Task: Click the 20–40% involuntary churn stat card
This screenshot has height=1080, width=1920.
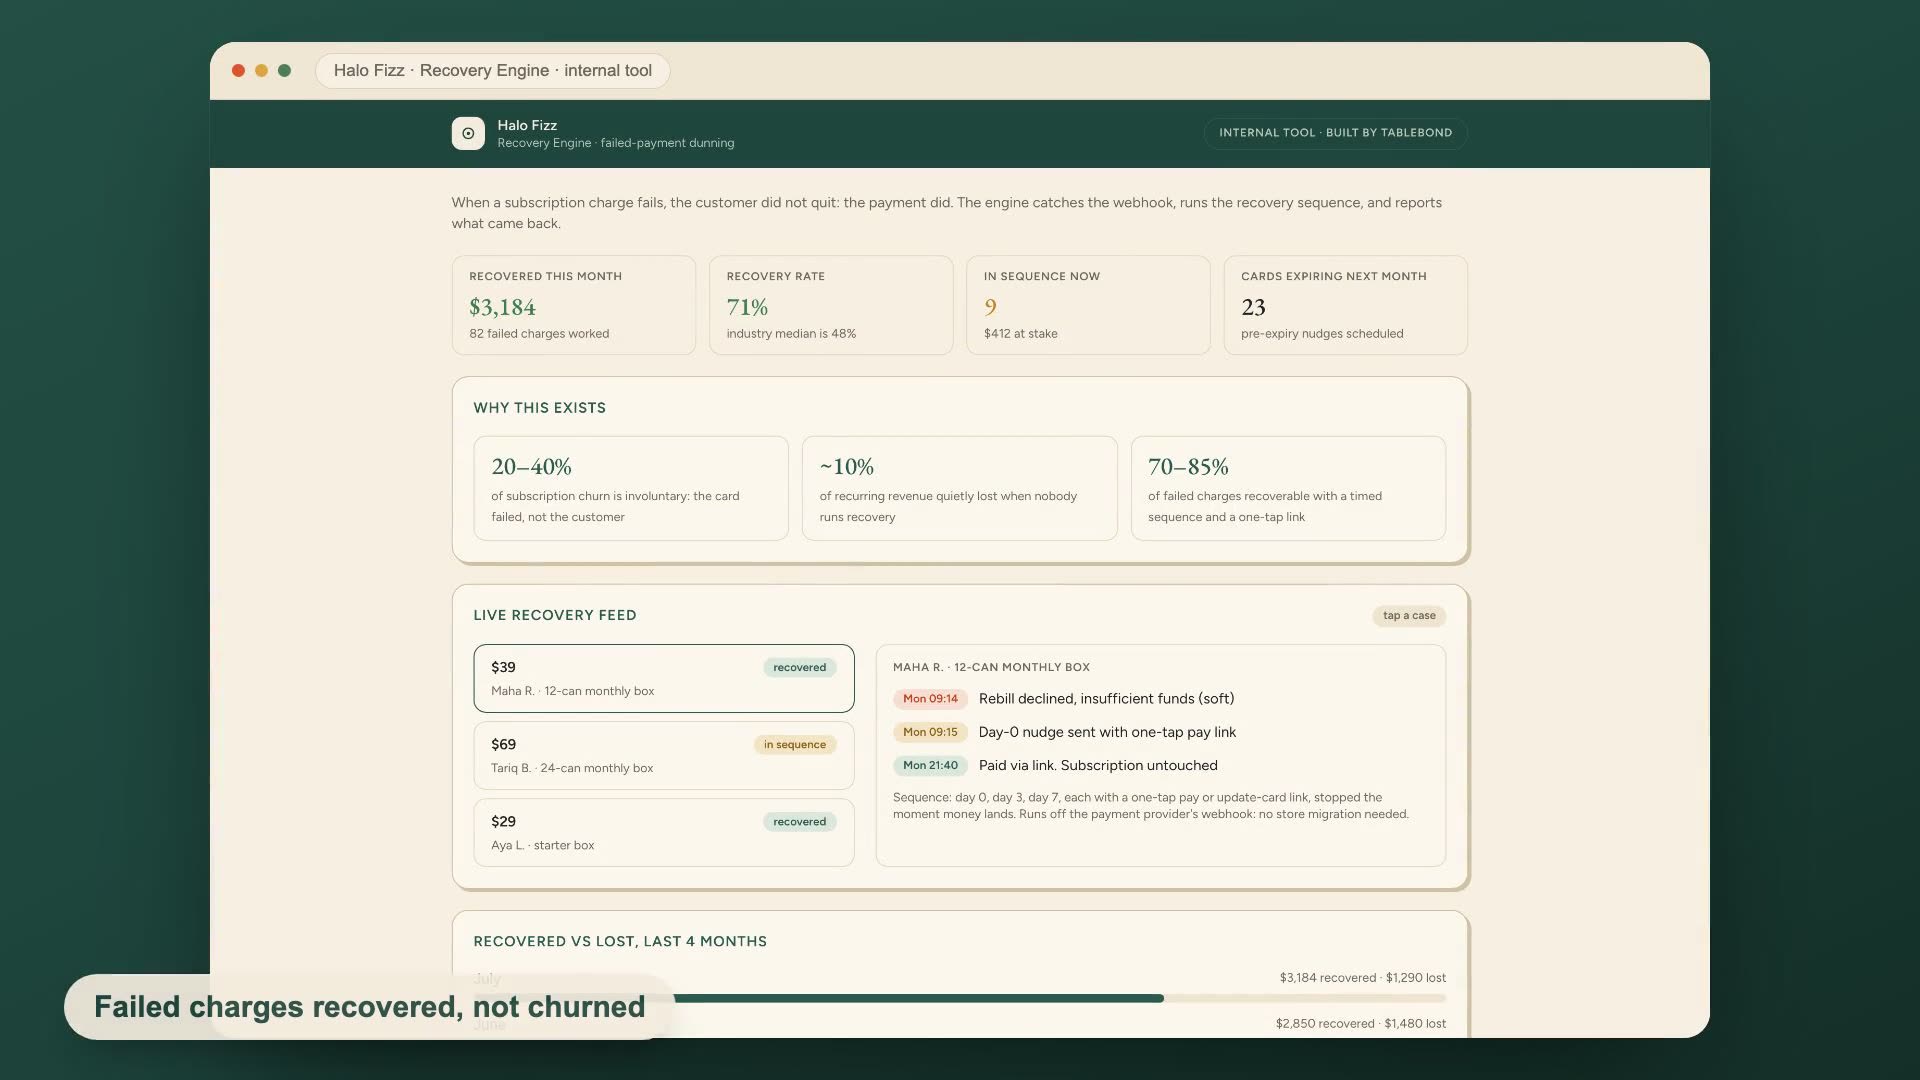Action: click(631, 488)
